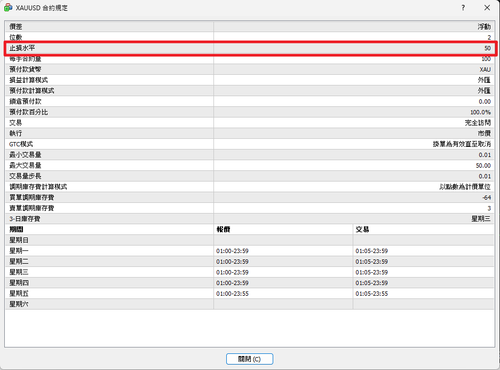Image resolution: width=500 pixels, height=370 pixels.
Task: Click the 0.00 hedged margin value
Action: 485,101
